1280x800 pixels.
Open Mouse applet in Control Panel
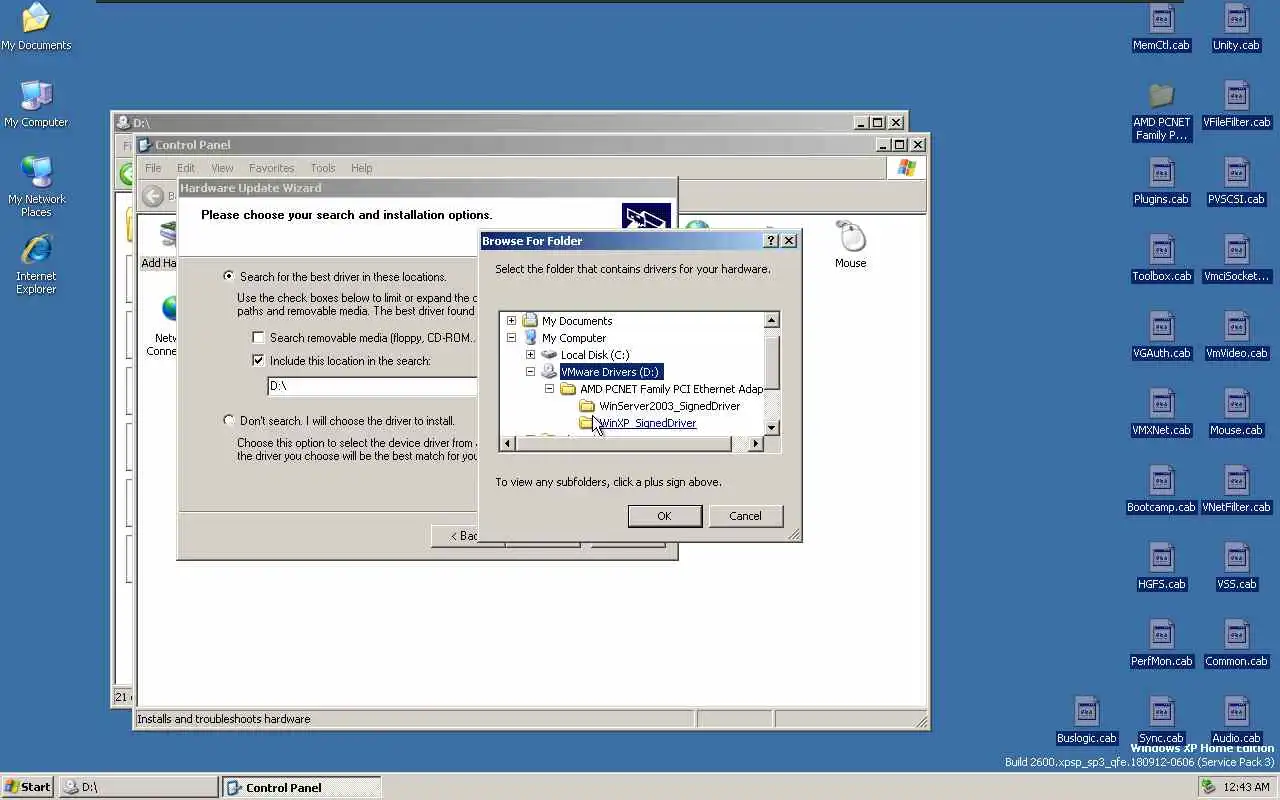(851, 245)
